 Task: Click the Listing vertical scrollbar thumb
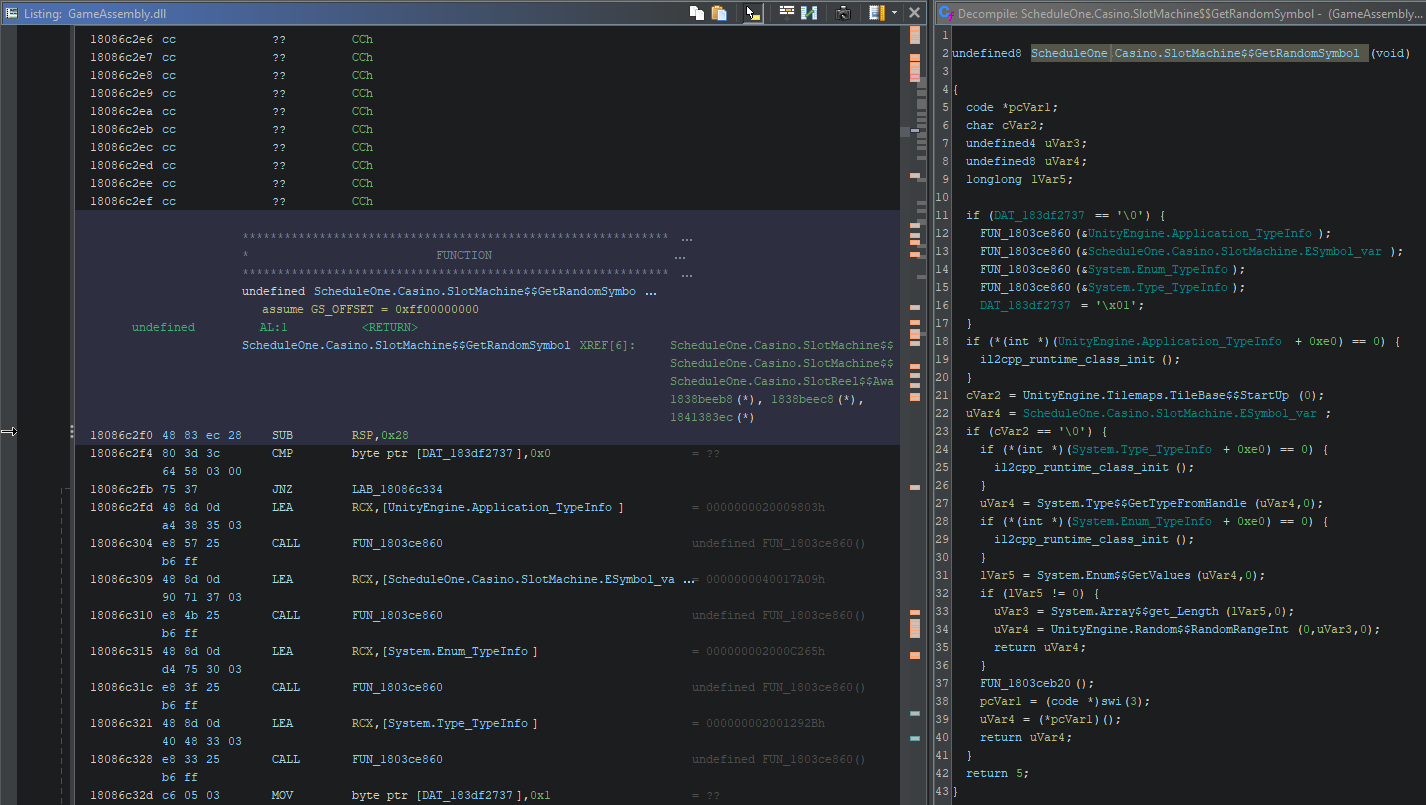(904, 130)
